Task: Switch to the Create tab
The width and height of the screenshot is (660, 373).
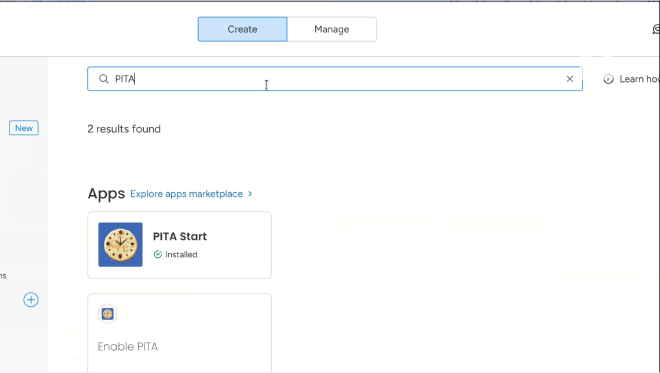Action: [x=242, y=29]
